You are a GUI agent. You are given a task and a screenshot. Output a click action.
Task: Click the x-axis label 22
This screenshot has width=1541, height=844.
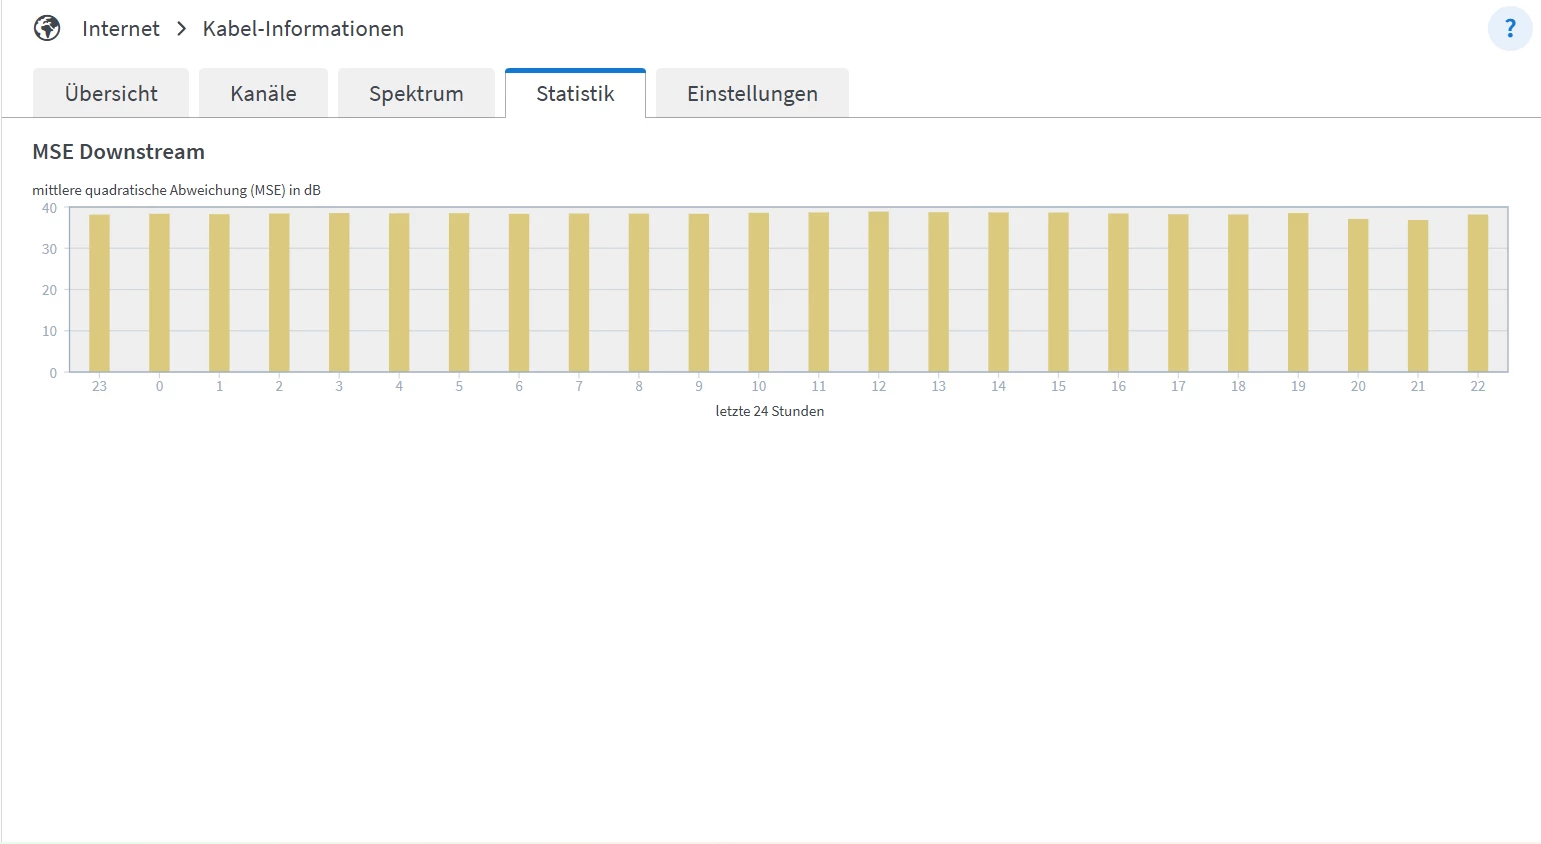1478,386
